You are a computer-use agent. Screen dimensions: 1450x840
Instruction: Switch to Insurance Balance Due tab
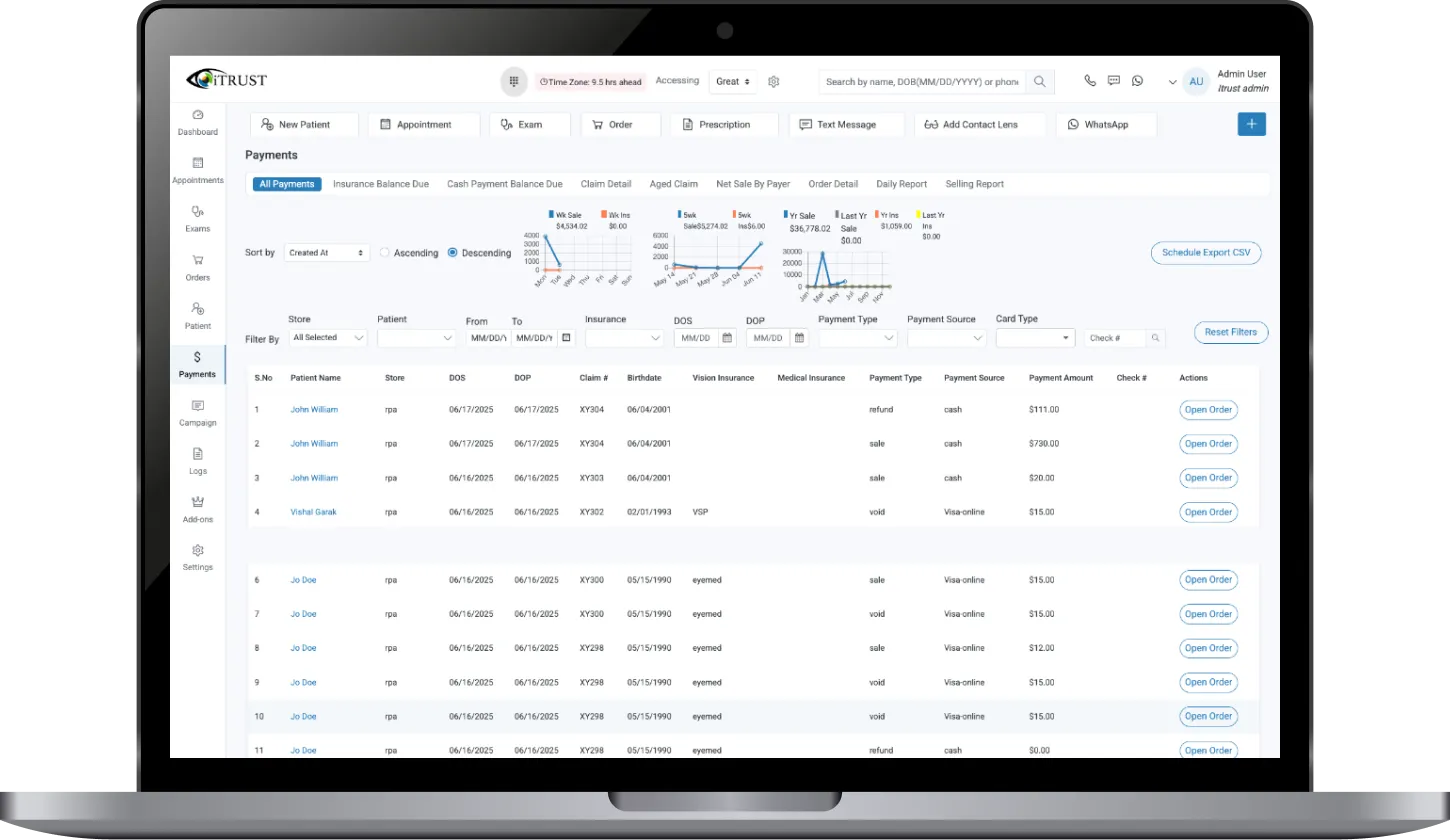coord(381,184)
